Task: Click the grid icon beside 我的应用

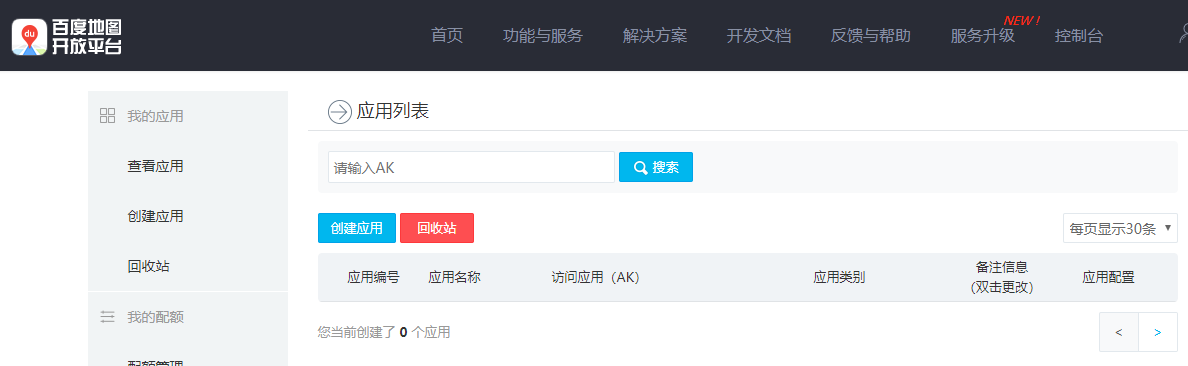Action: pos(108,116)
